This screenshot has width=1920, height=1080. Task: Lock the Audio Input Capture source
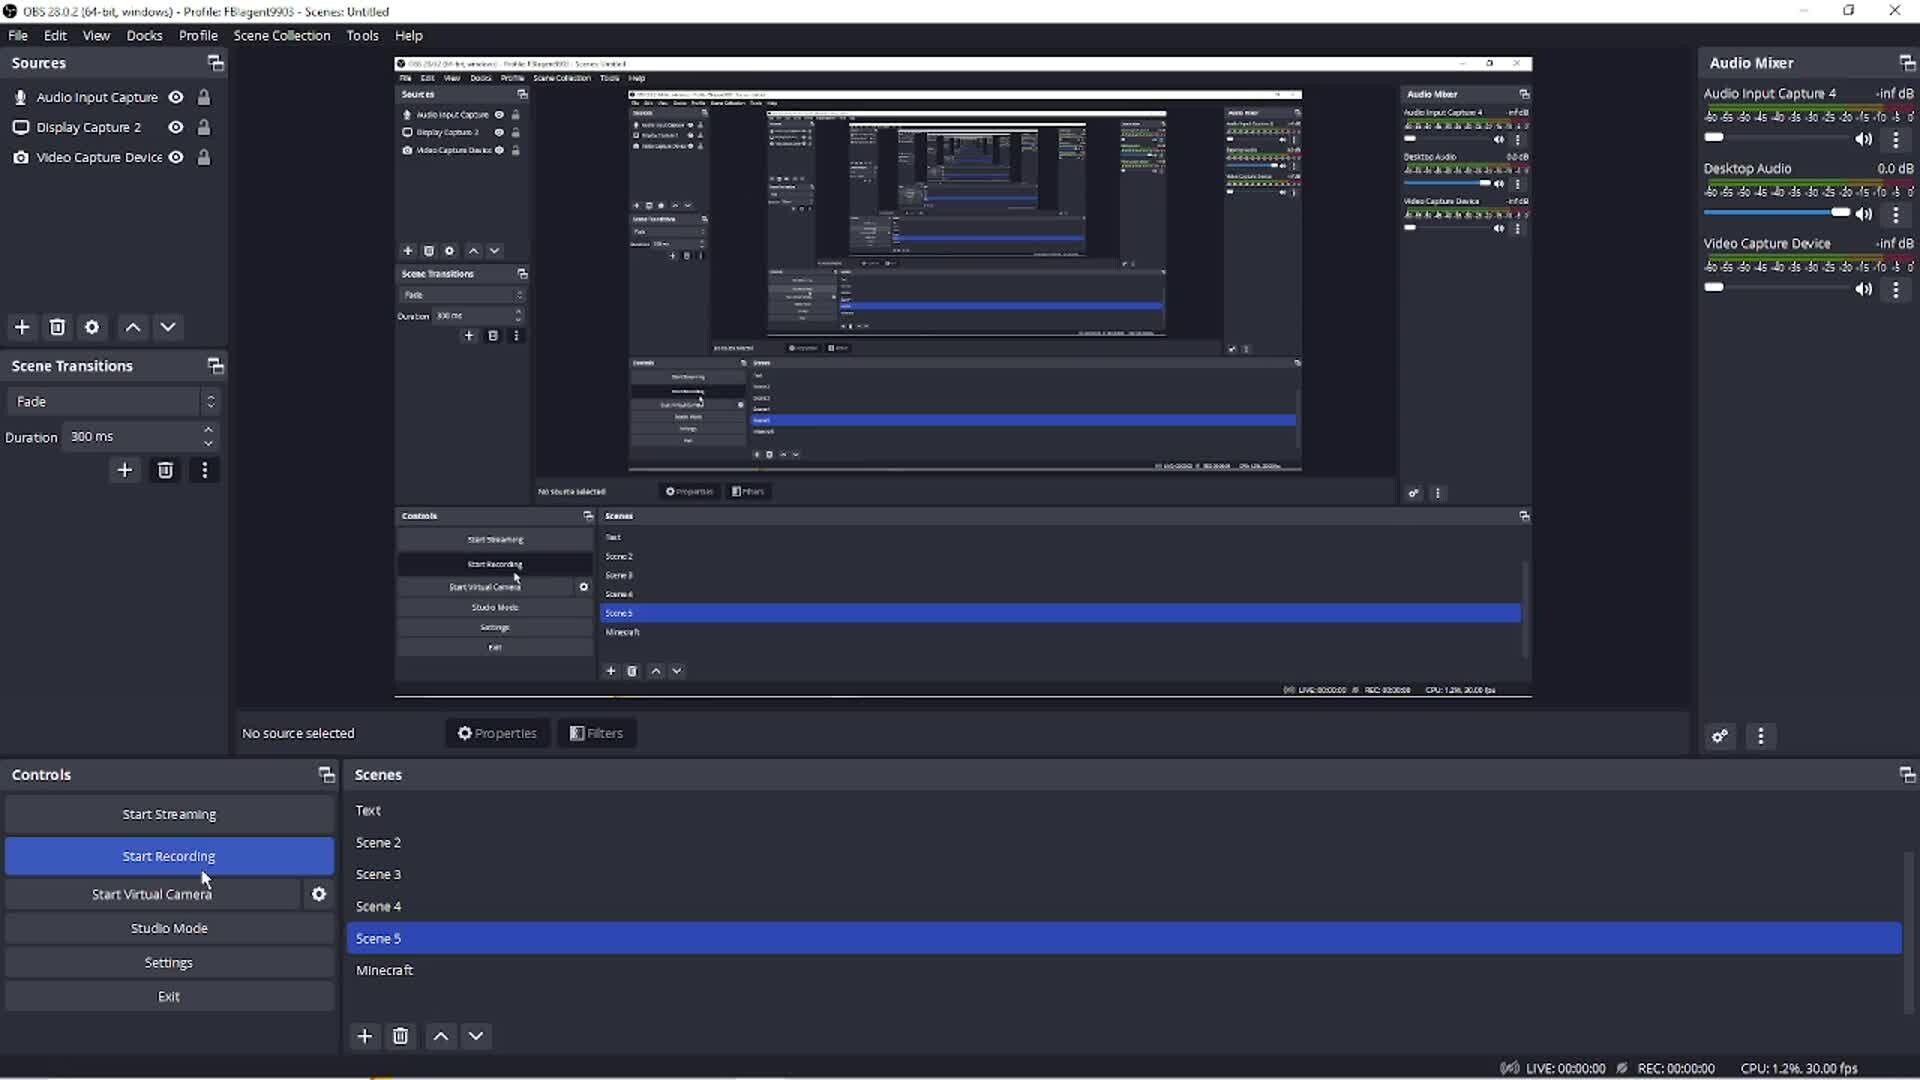pyautogui.click(x=204, y=97)
